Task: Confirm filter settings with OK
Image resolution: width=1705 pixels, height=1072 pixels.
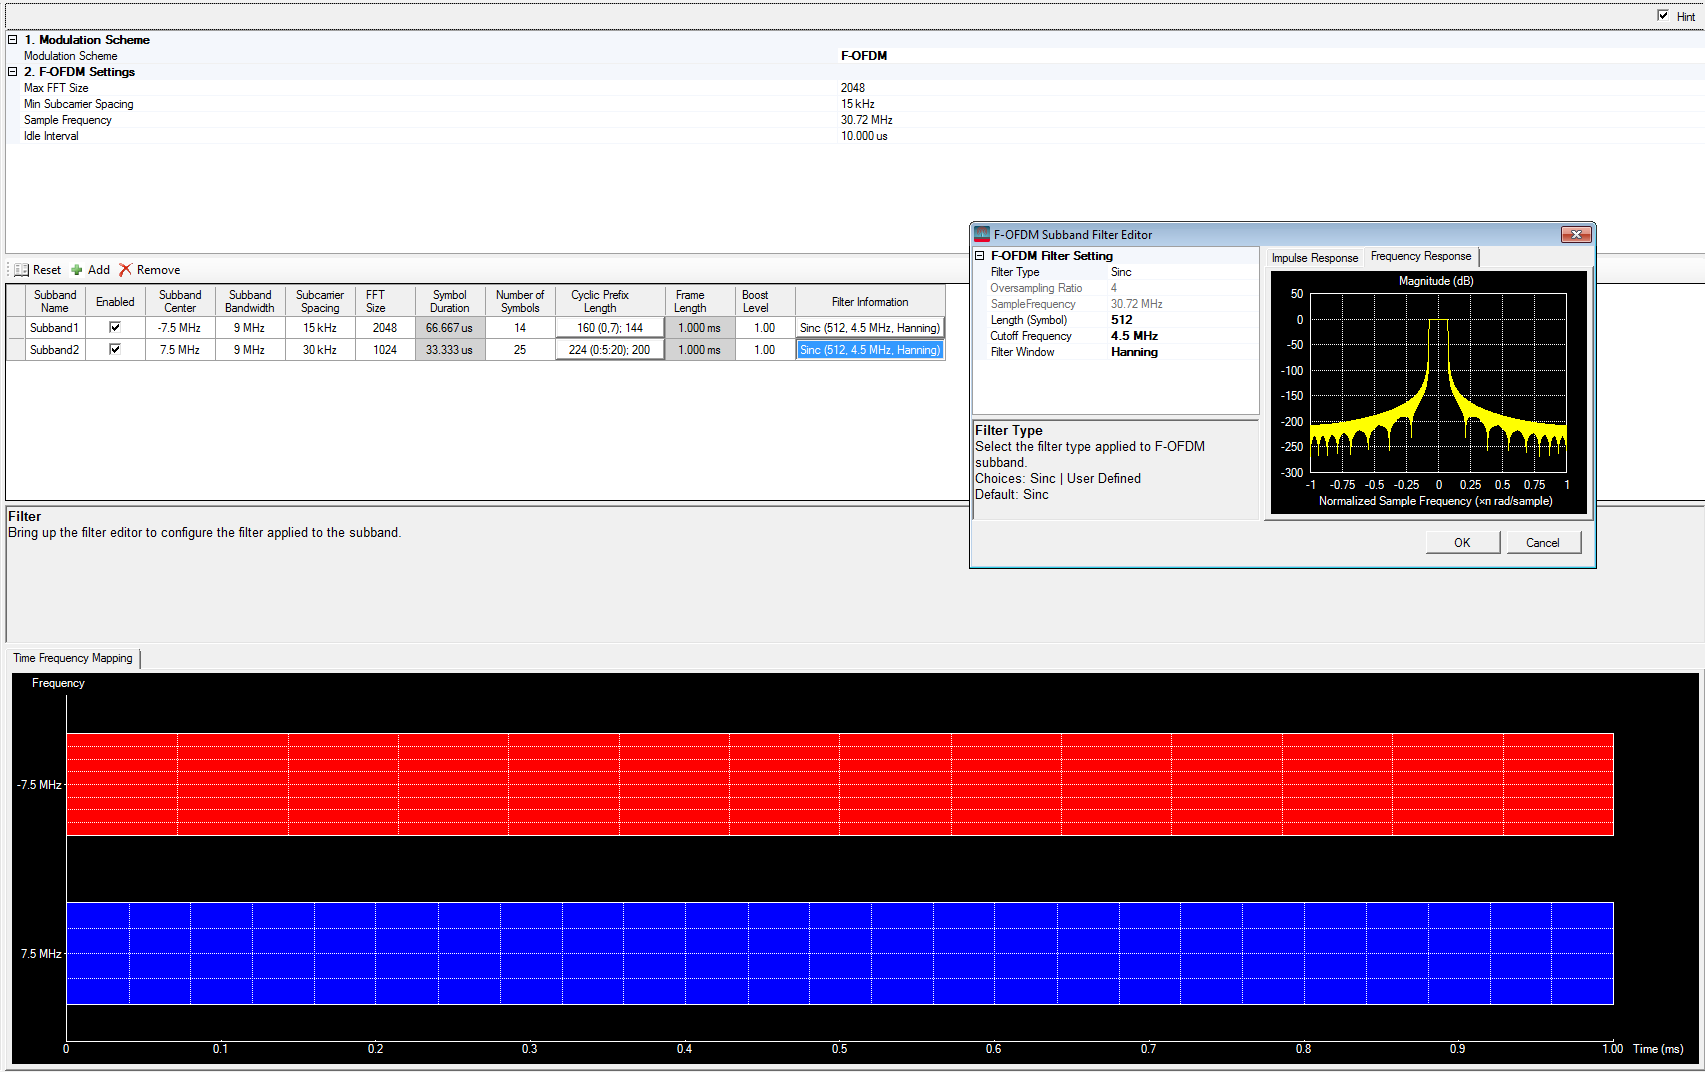Action: tap(1461, 541)
